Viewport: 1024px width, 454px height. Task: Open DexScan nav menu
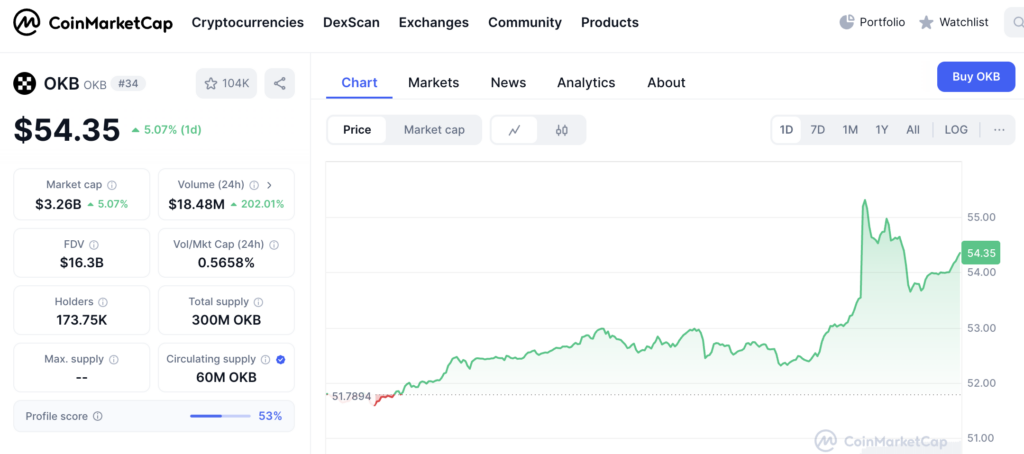pyautogui.click(x=351, y=22)
